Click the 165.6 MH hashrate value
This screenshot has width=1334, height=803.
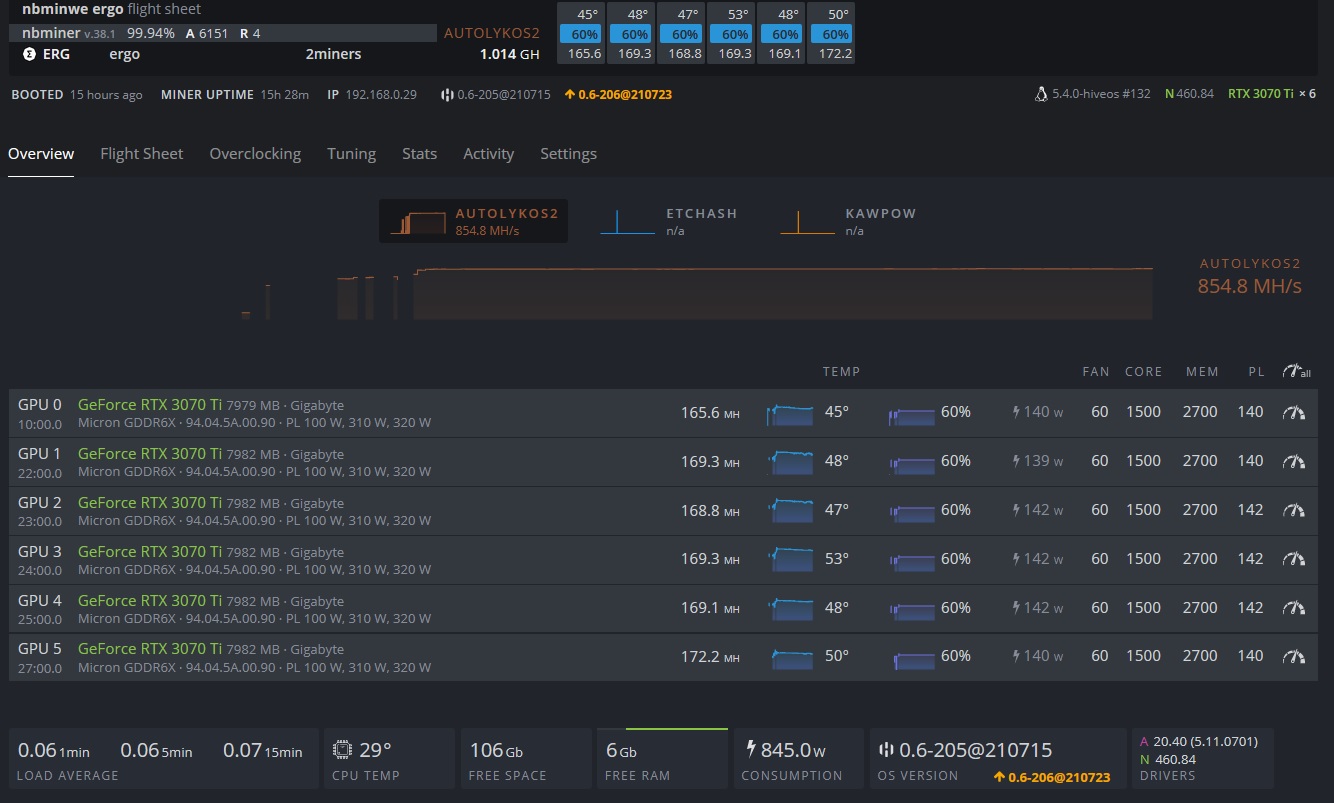coord(710,412)
